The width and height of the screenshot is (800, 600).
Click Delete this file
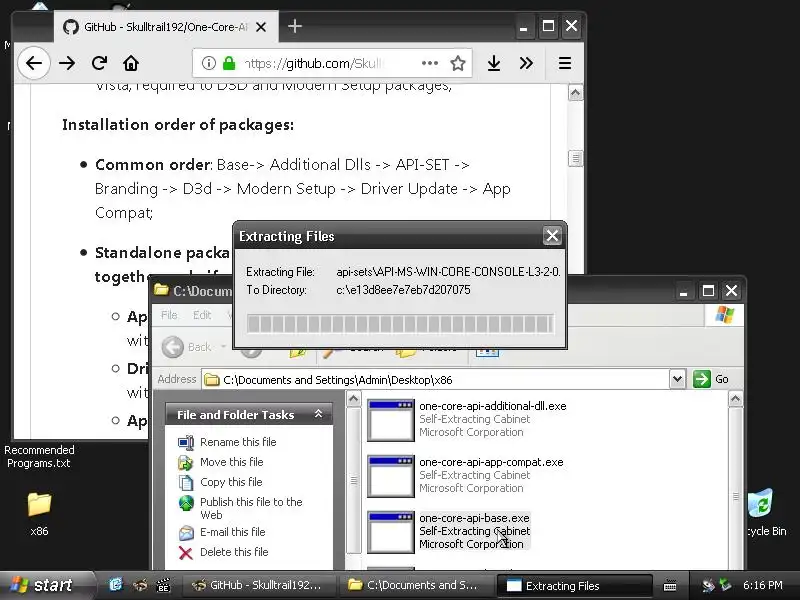pyautogui.click(x=234, y=552)
